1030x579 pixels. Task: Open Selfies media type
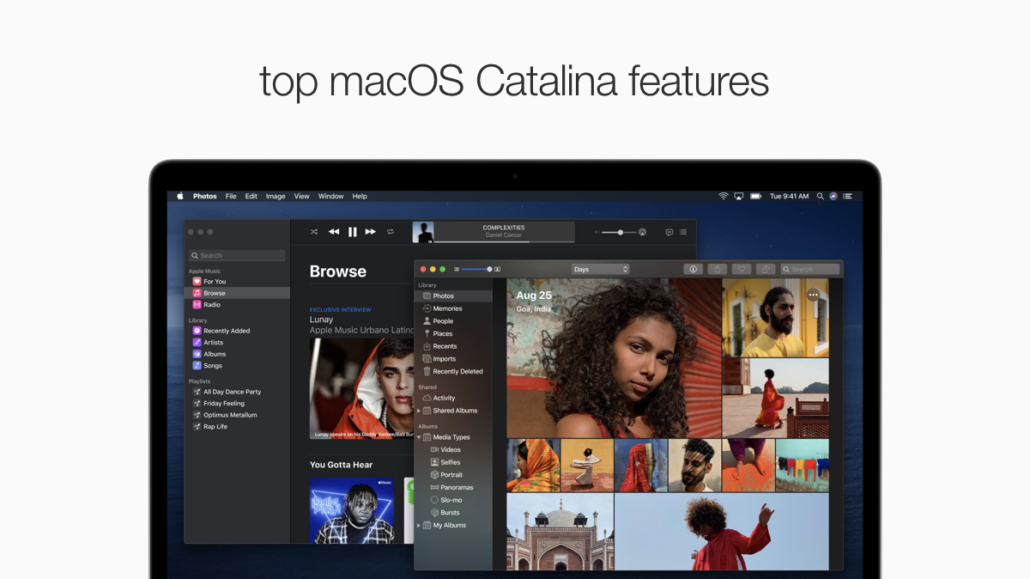coord(454,463)
